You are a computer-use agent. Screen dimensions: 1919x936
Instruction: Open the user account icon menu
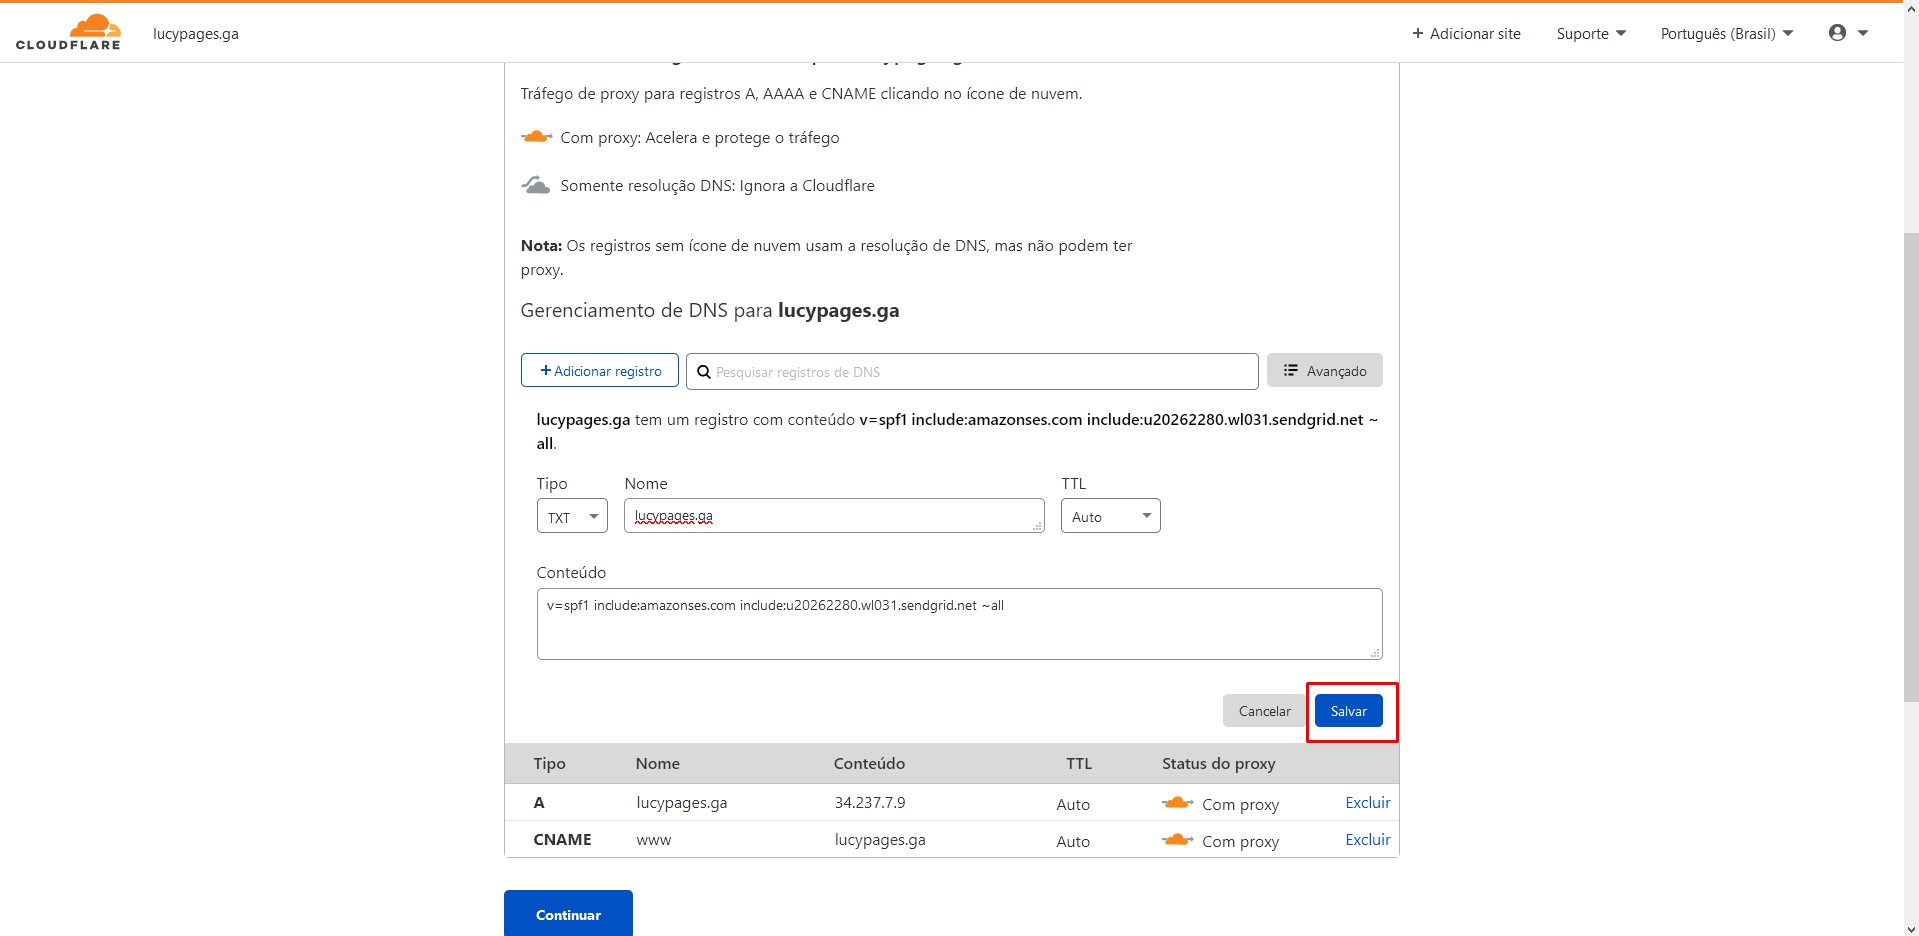[1837, 33]
